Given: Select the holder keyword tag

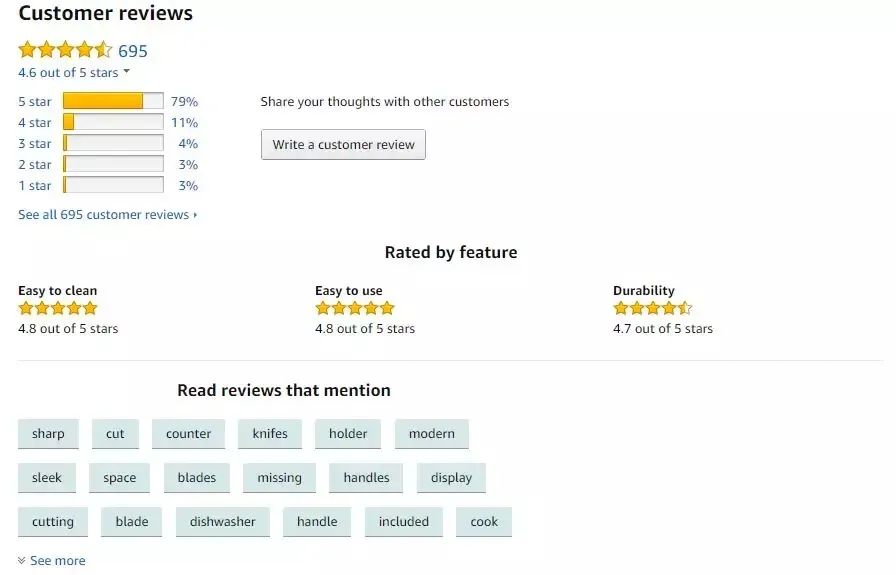Looking at the screenshot, I should [348, 434].
